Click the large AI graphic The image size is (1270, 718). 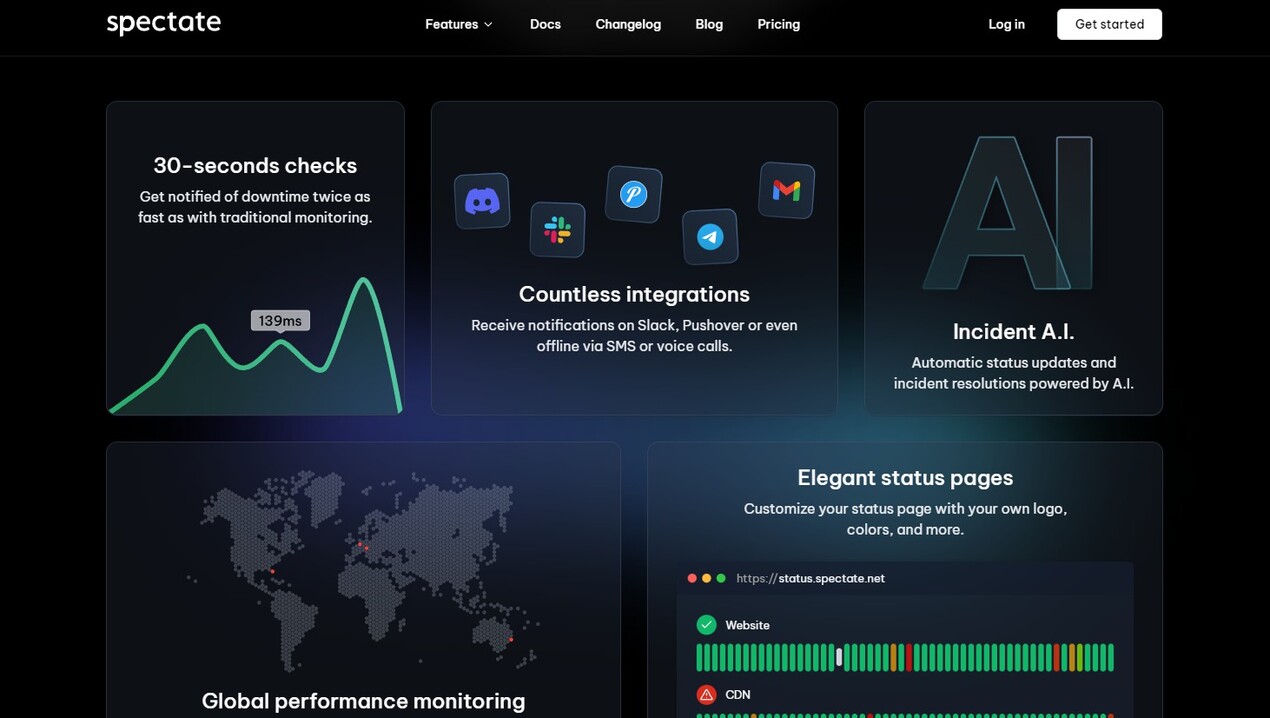(1008, 213)
